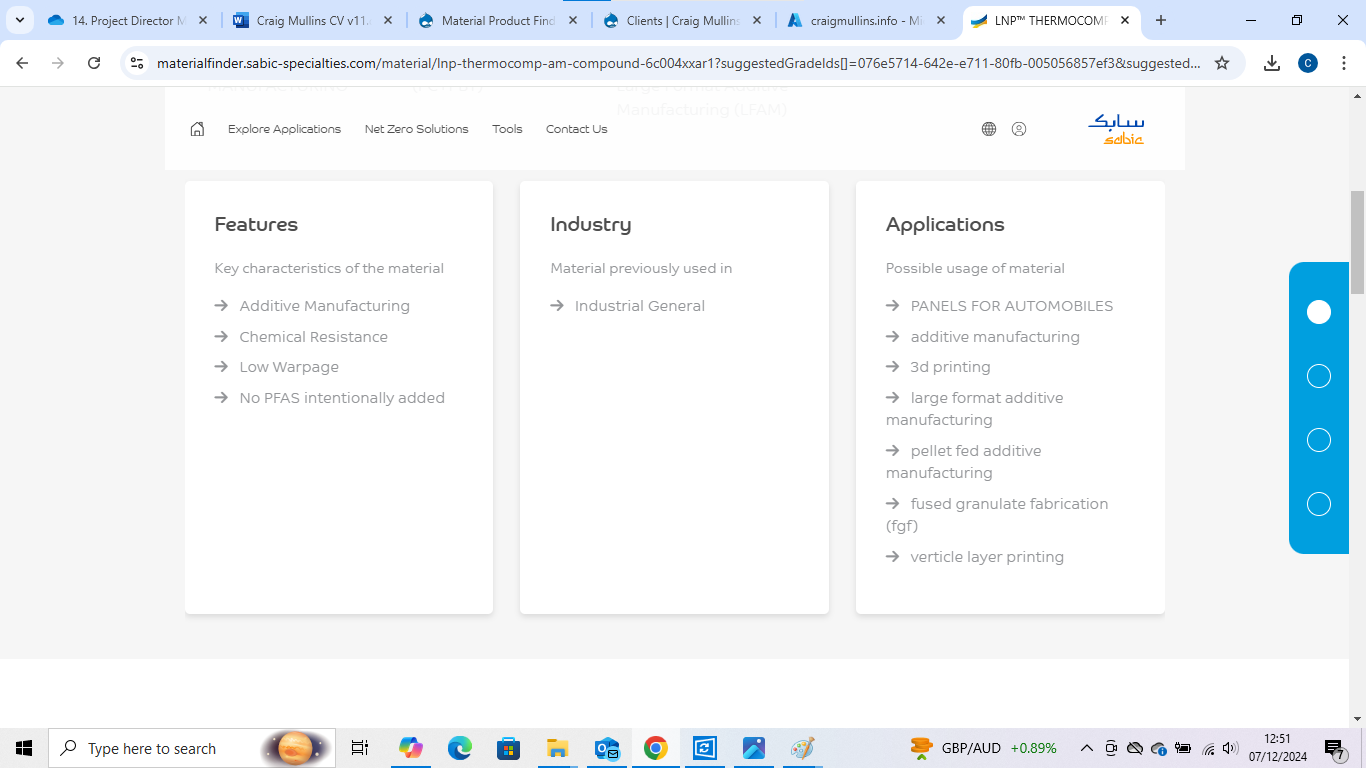Click the address bar URL field
The image size is (1366, 768).
[678, 63]
